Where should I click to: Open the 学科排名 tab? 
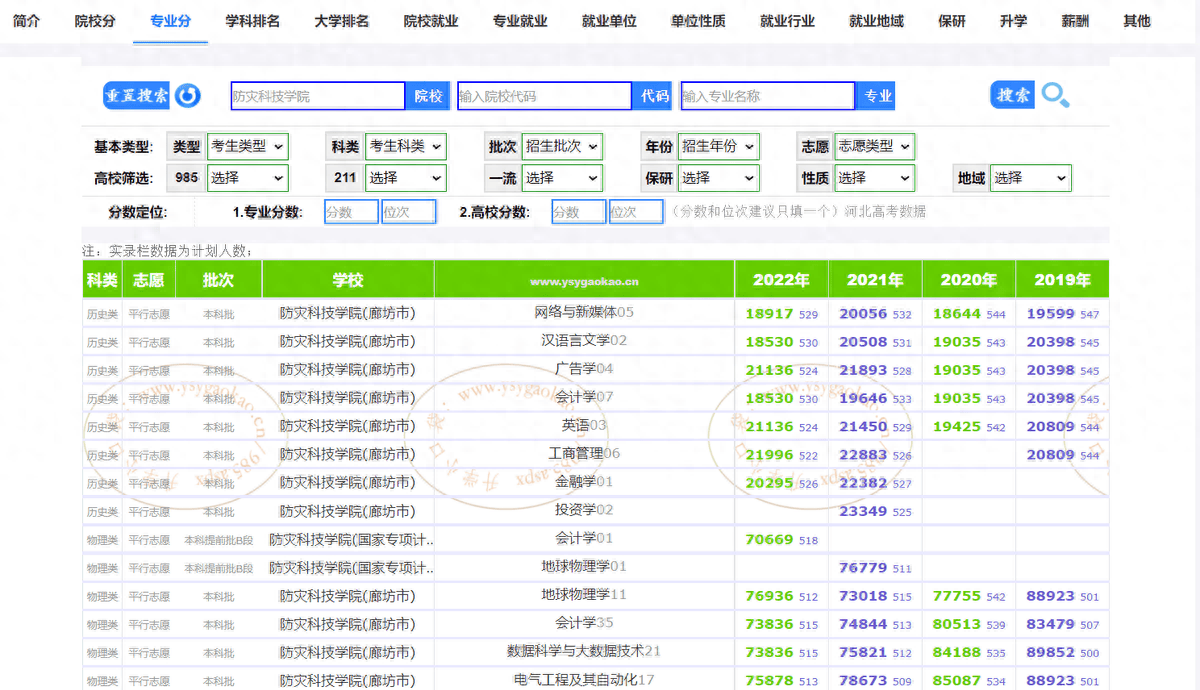252,21
